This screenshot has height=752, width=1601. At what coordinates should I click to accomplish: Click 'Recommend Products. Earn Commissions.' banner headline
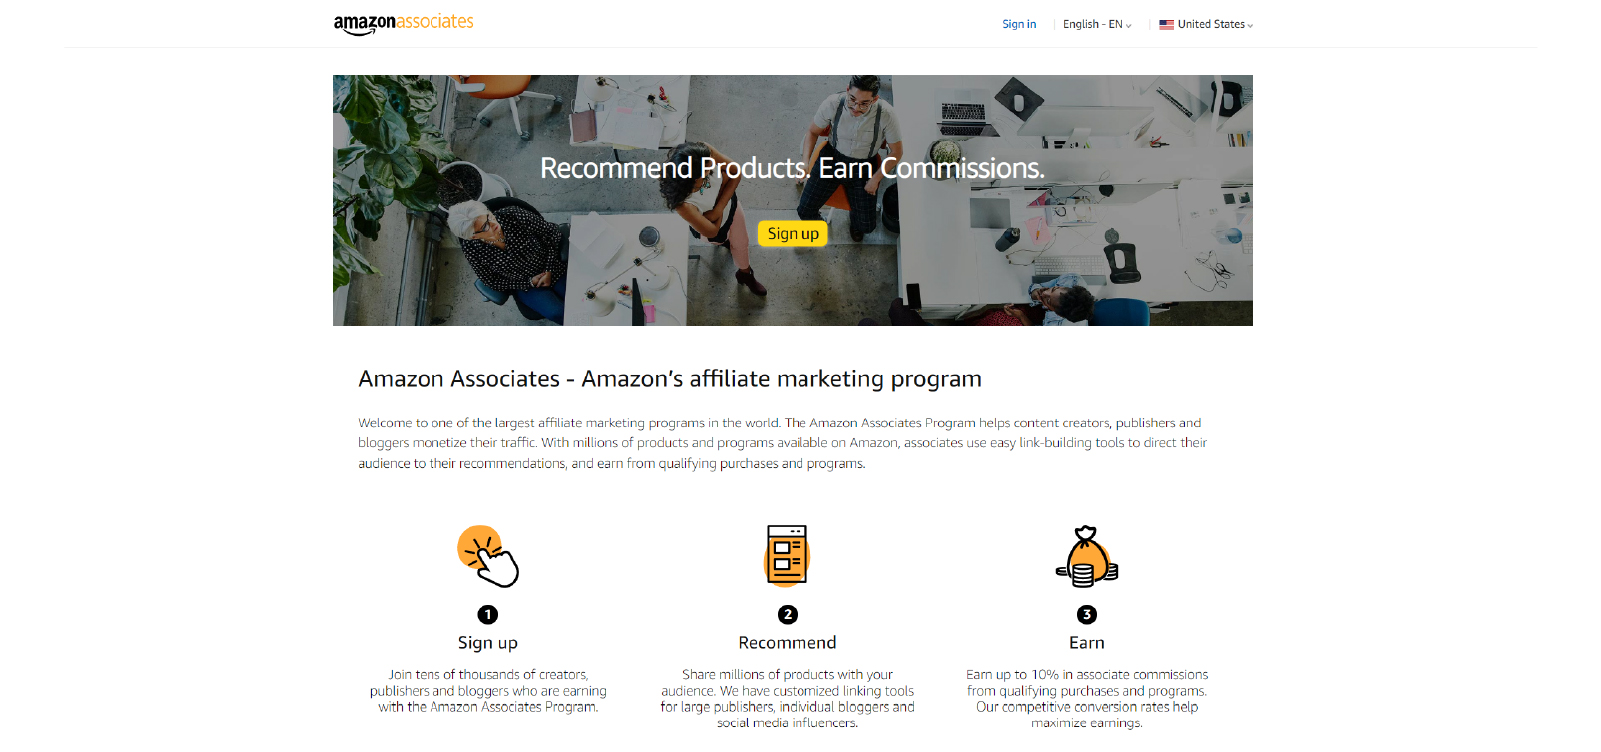click(792, 168)
